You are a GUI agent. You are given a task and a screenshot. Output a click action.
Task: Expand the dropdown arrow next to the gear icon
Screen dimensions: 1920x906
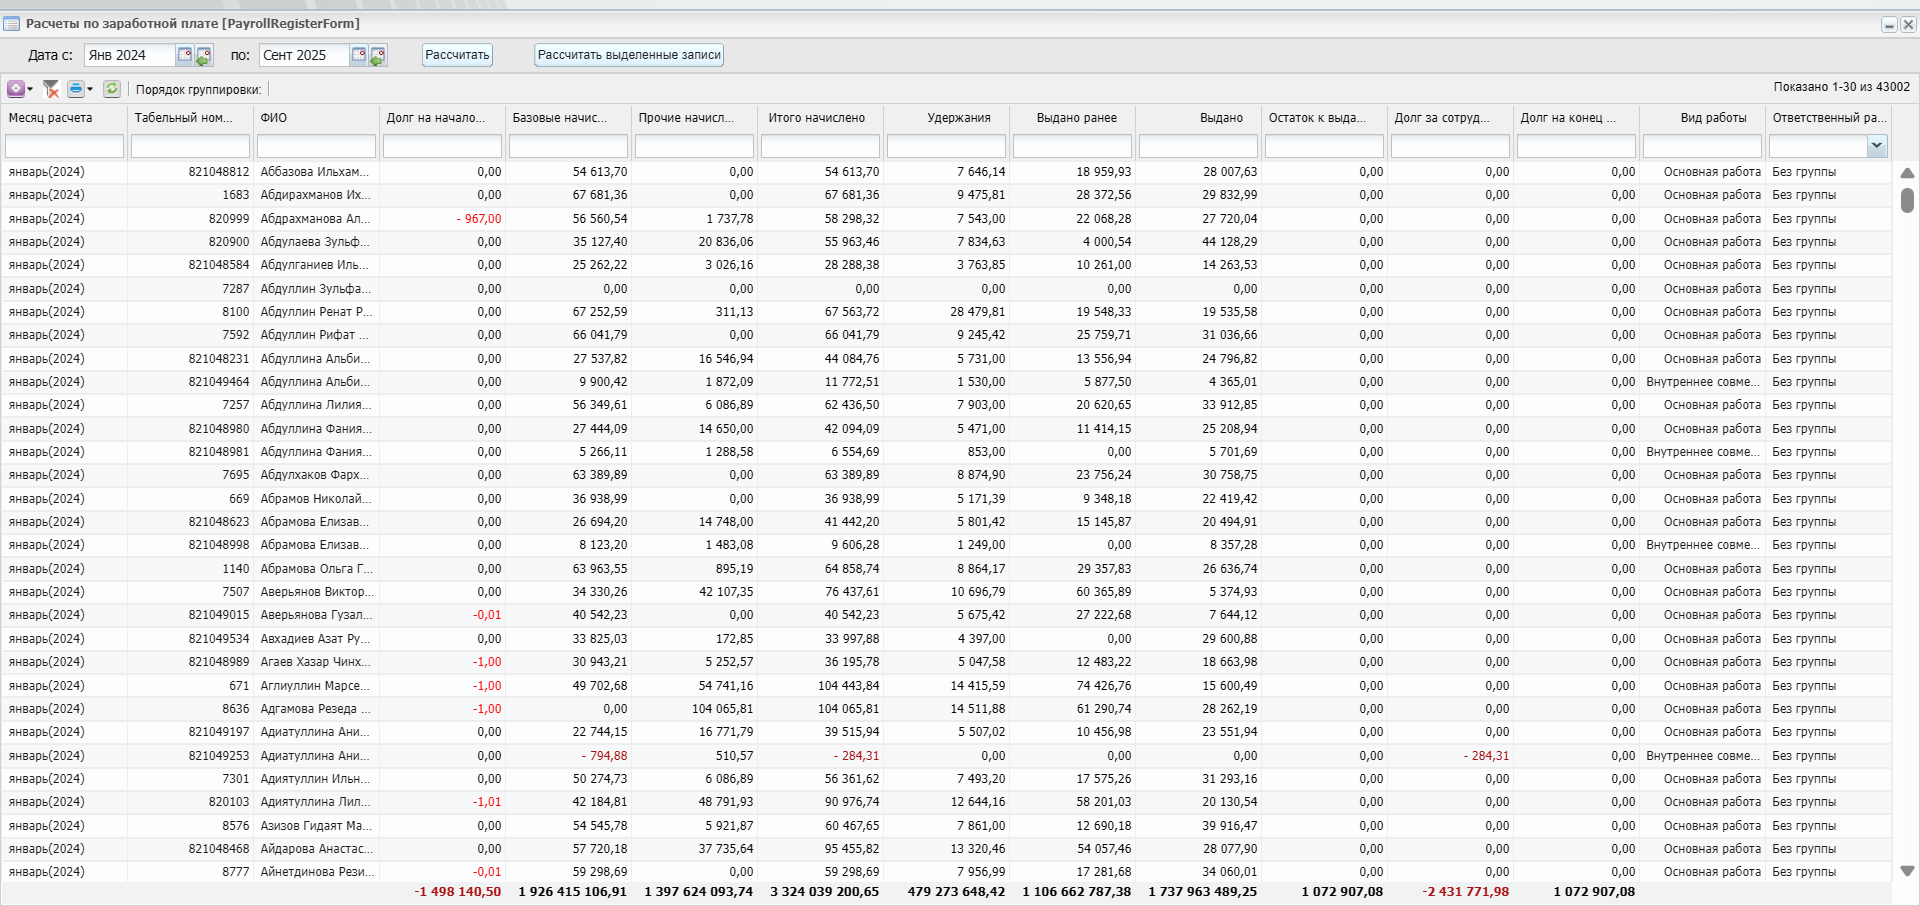[x=30, y=89]
